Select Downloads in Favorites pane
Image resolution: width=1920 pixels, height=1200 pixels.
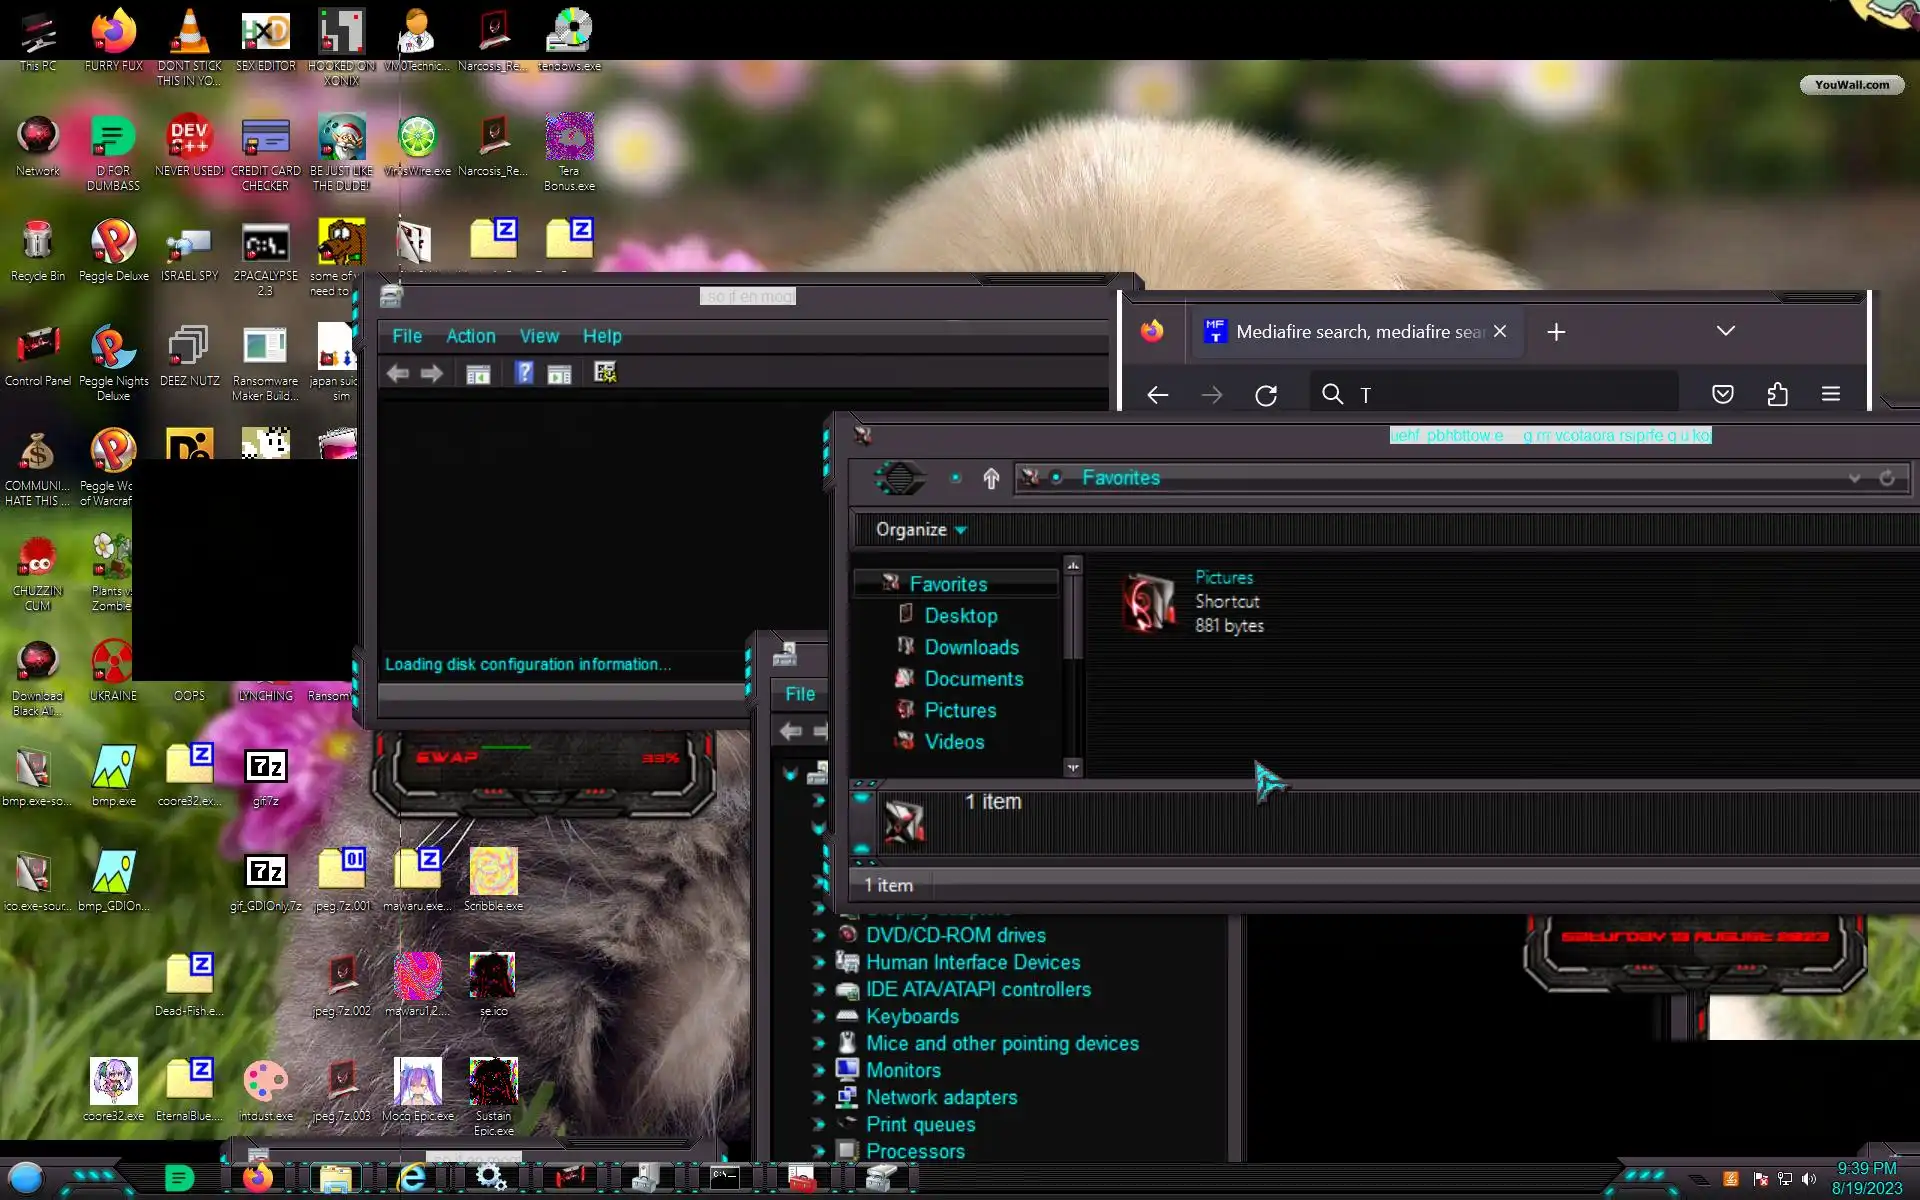tap(970, 647)
